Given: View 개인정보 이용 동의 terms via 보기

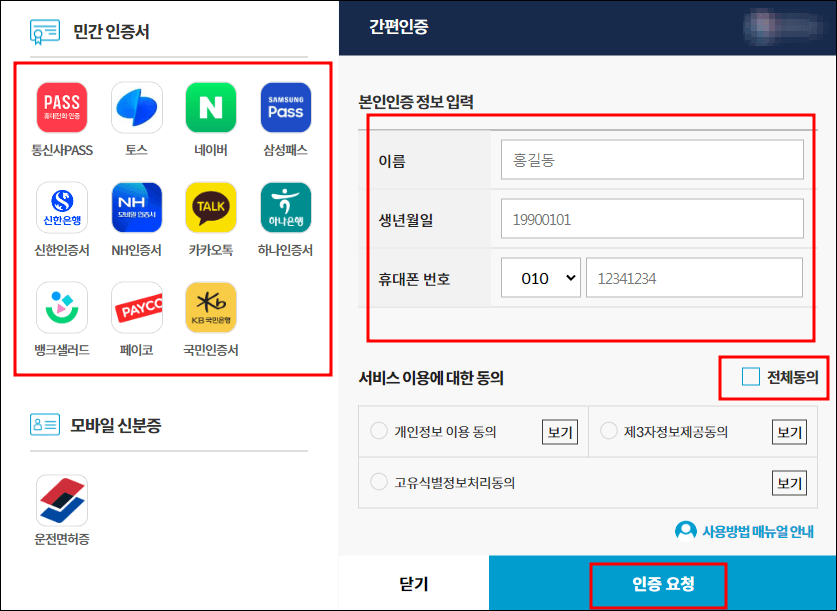Looking at the screenshot, I should point(560,432).
